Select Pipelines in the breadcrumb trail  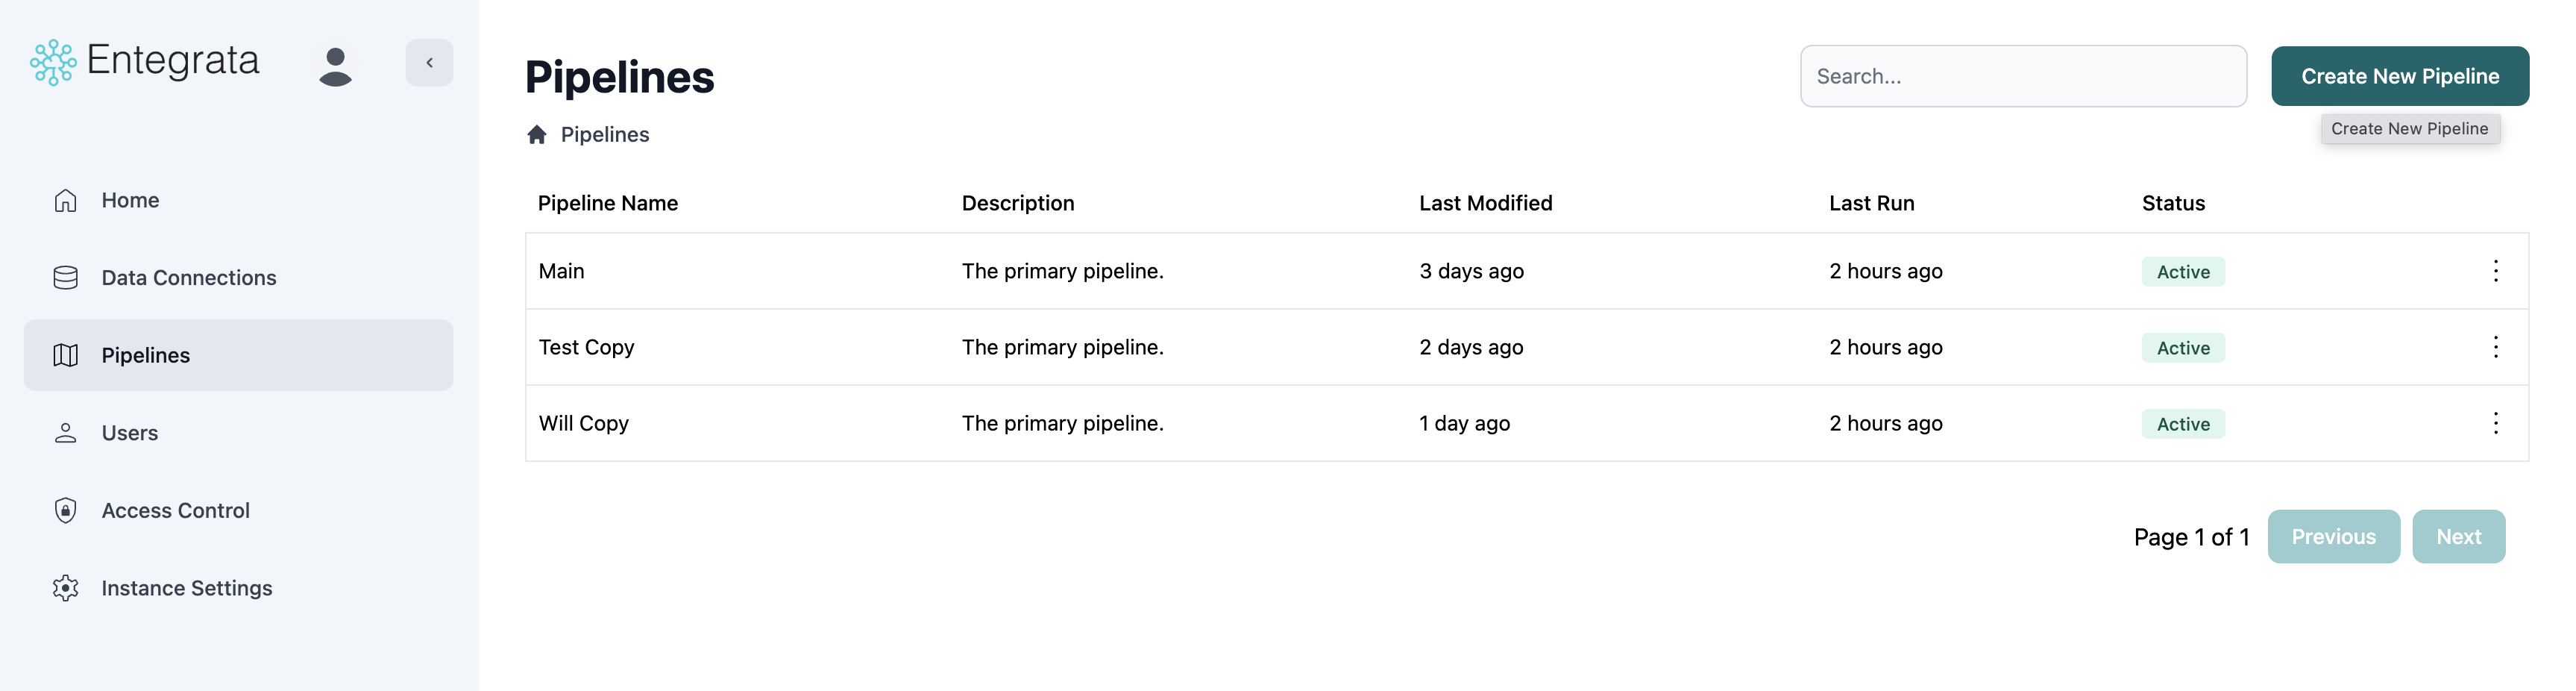click(604, 134)
